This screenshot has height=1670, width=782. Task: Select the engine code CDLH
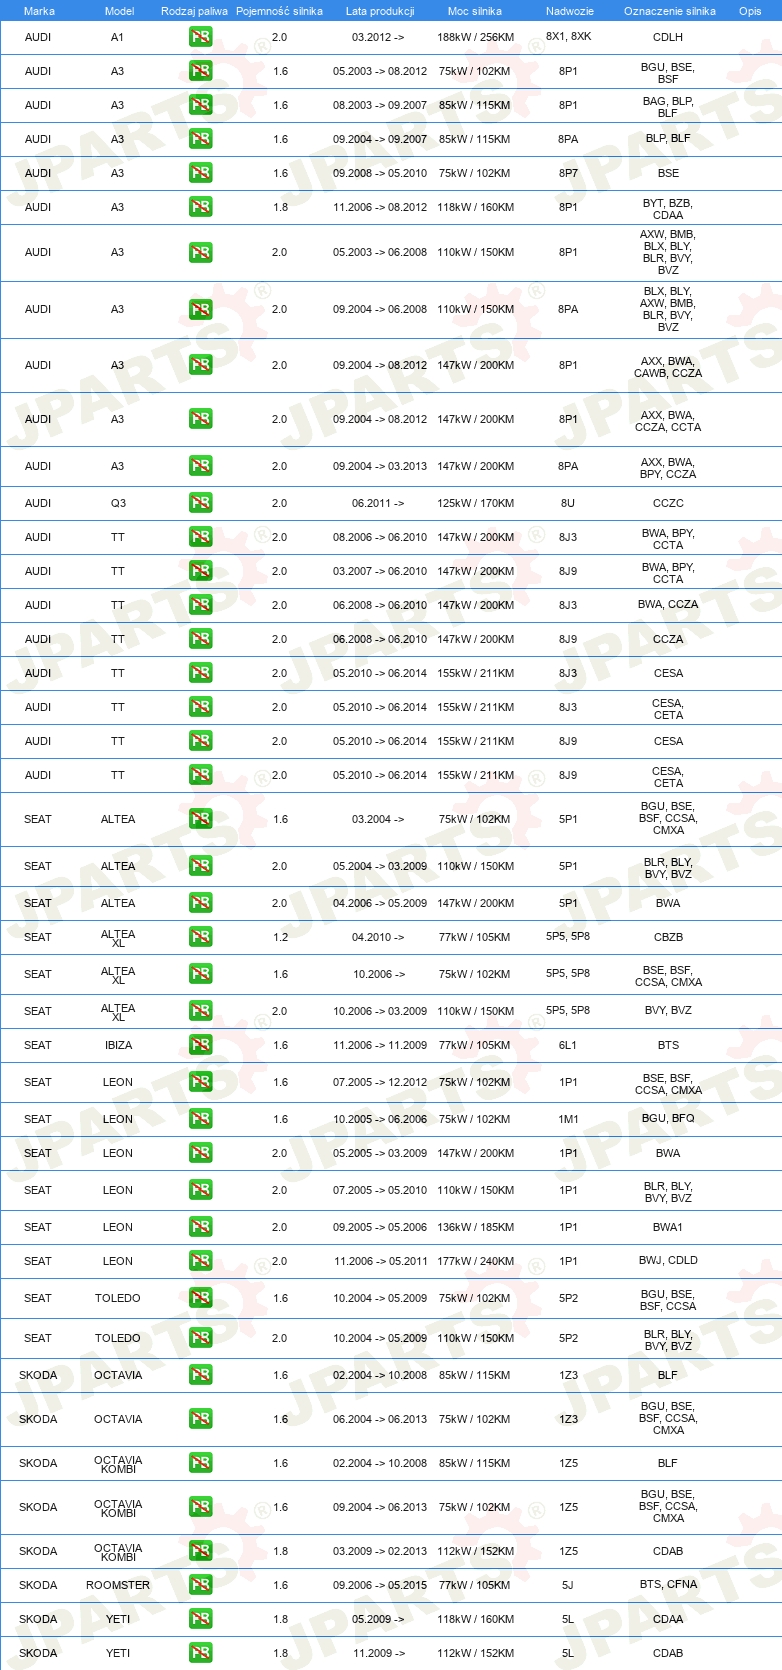click(668, 37)
